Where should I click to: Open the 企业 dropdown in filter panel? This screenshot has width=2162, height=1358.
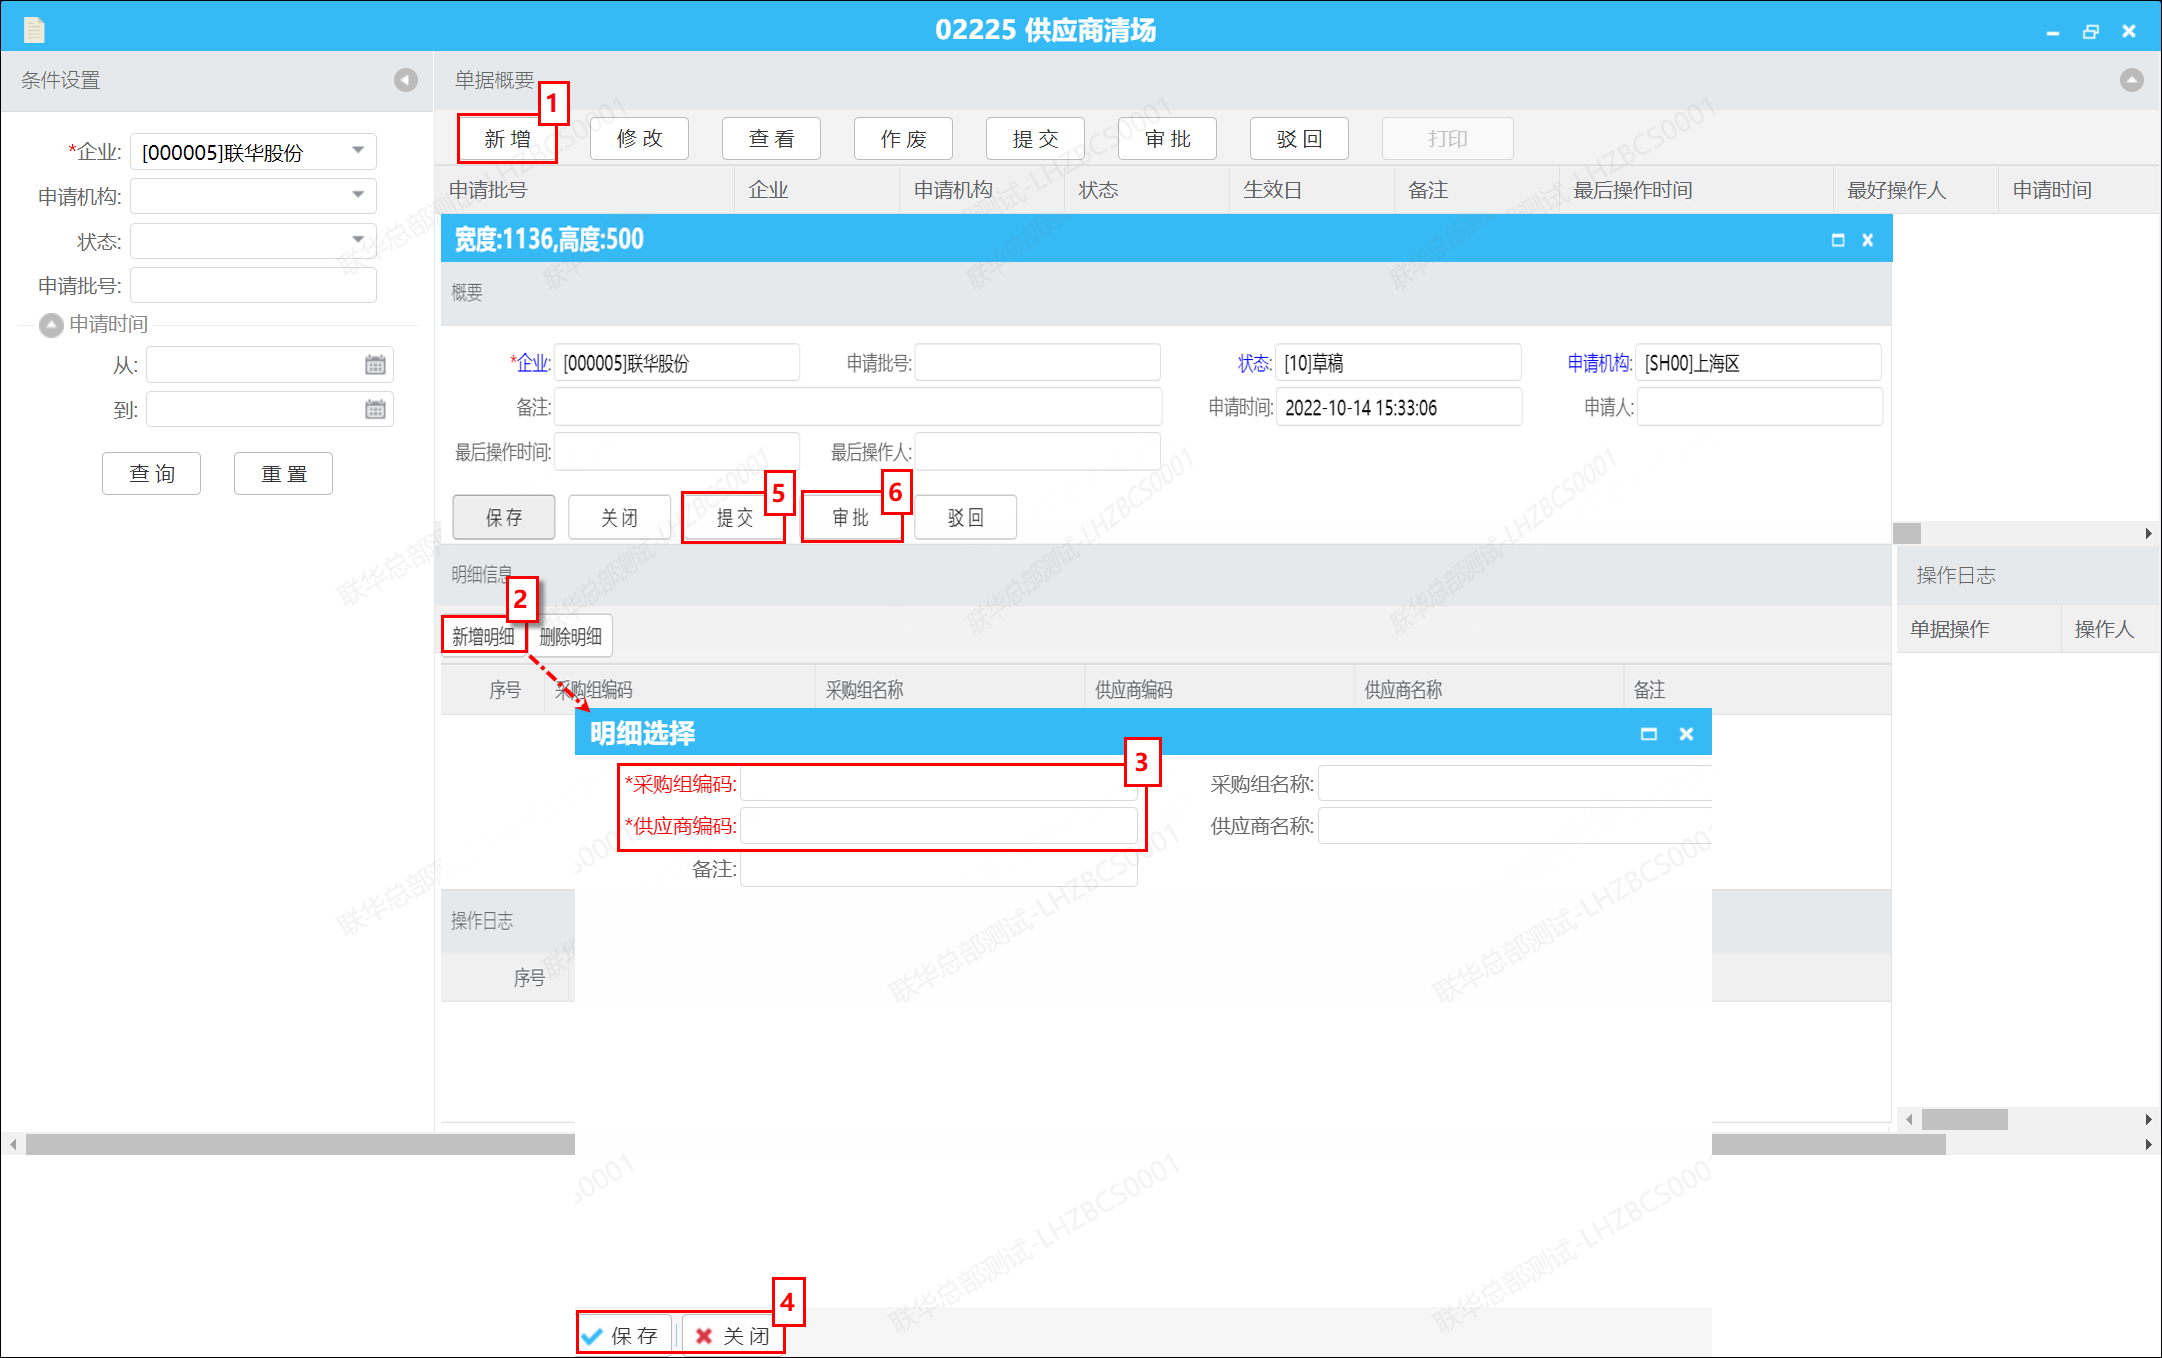(x=357, y=151)
